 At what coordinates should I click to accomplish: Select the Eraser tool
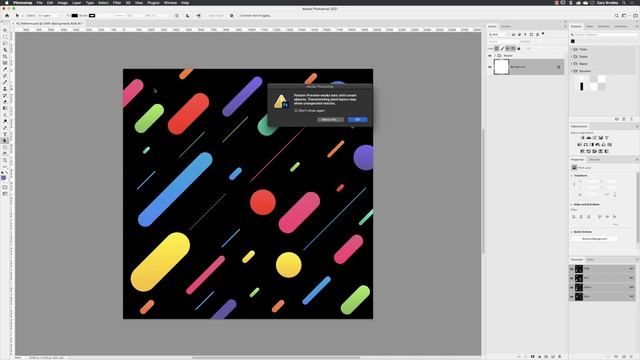pos(5,102)
